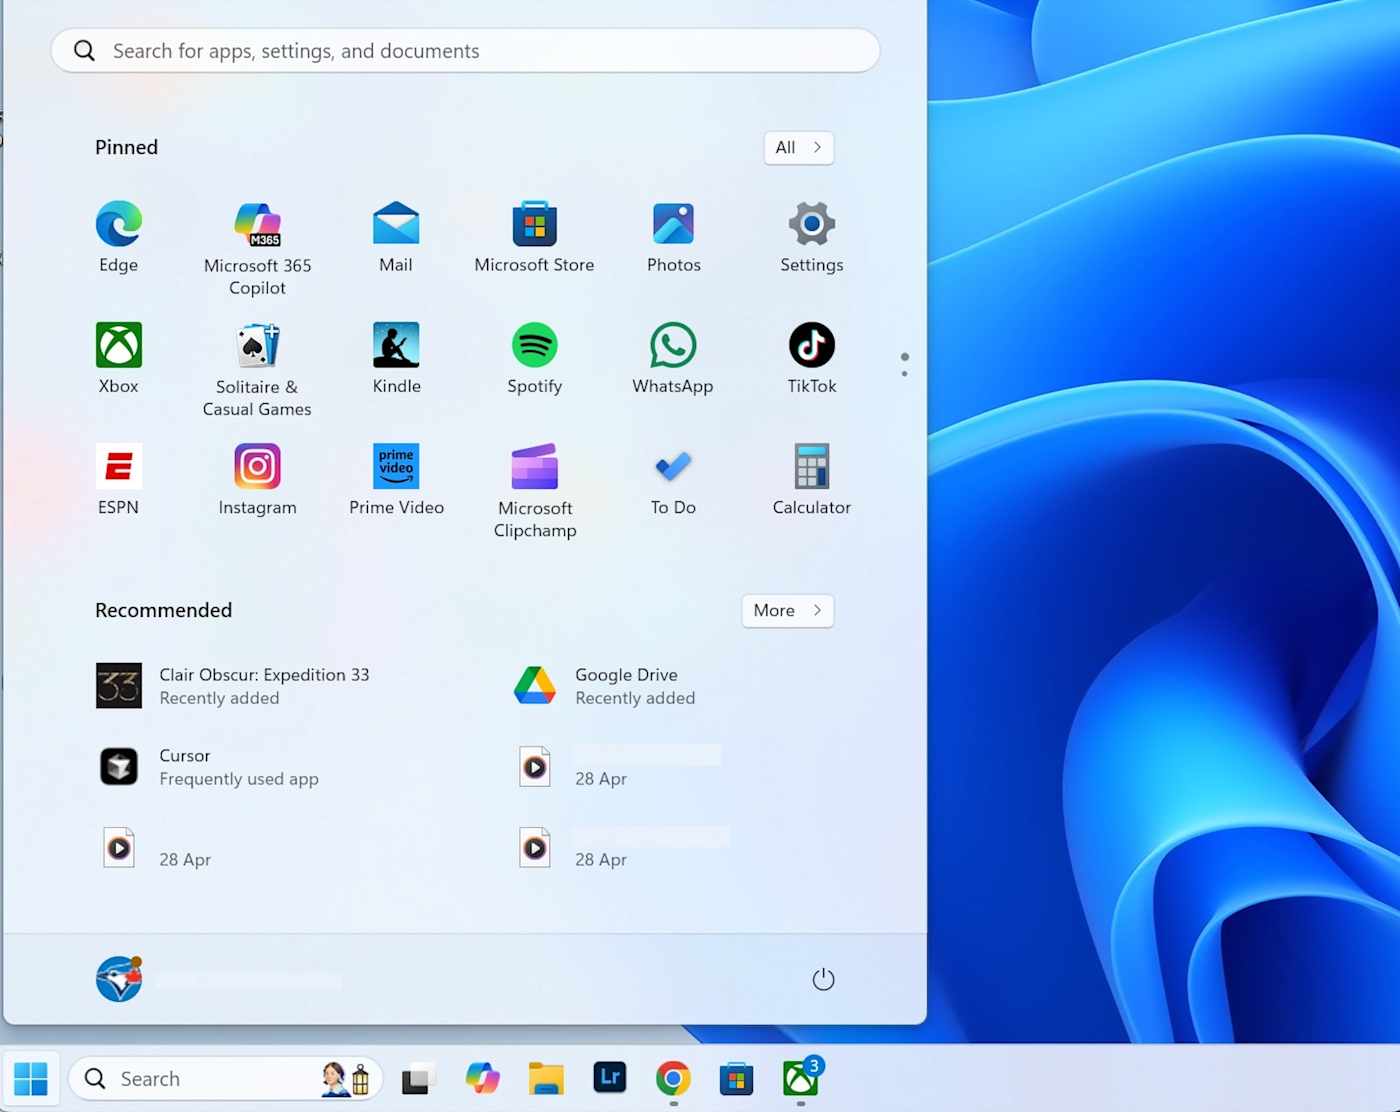
Task: Open the user account profile picture
Action: [x=119, y=979]
